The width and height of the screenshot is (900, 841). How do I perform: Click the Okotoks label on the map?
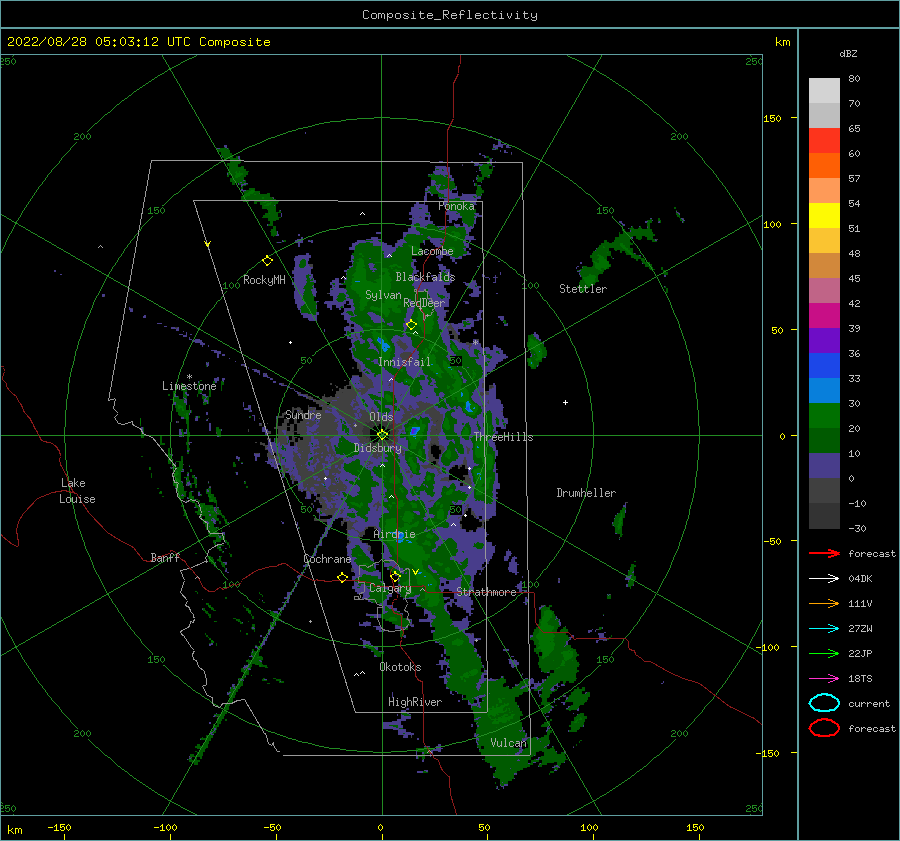point(400,667)
